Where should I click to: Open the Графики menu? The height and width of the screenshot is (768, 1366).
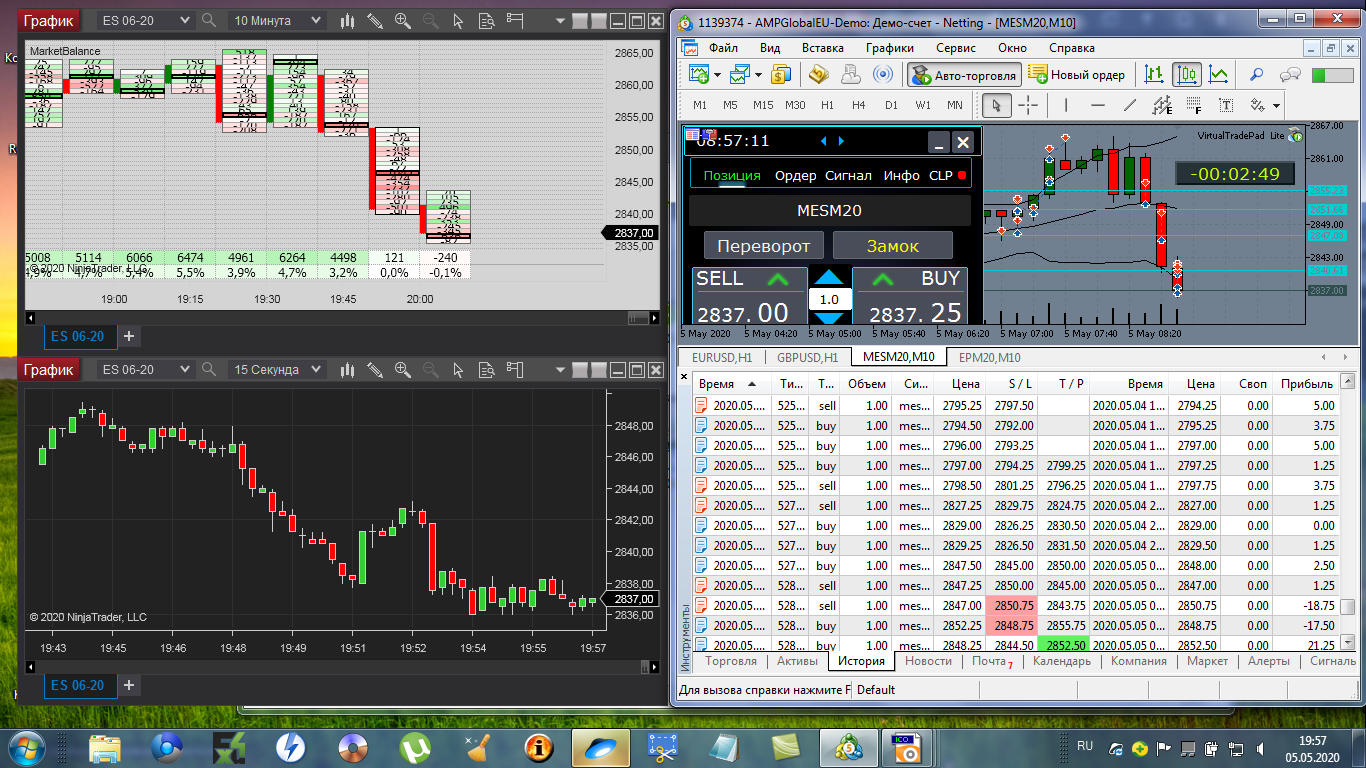pyautogui.click(x=890, y=47)
